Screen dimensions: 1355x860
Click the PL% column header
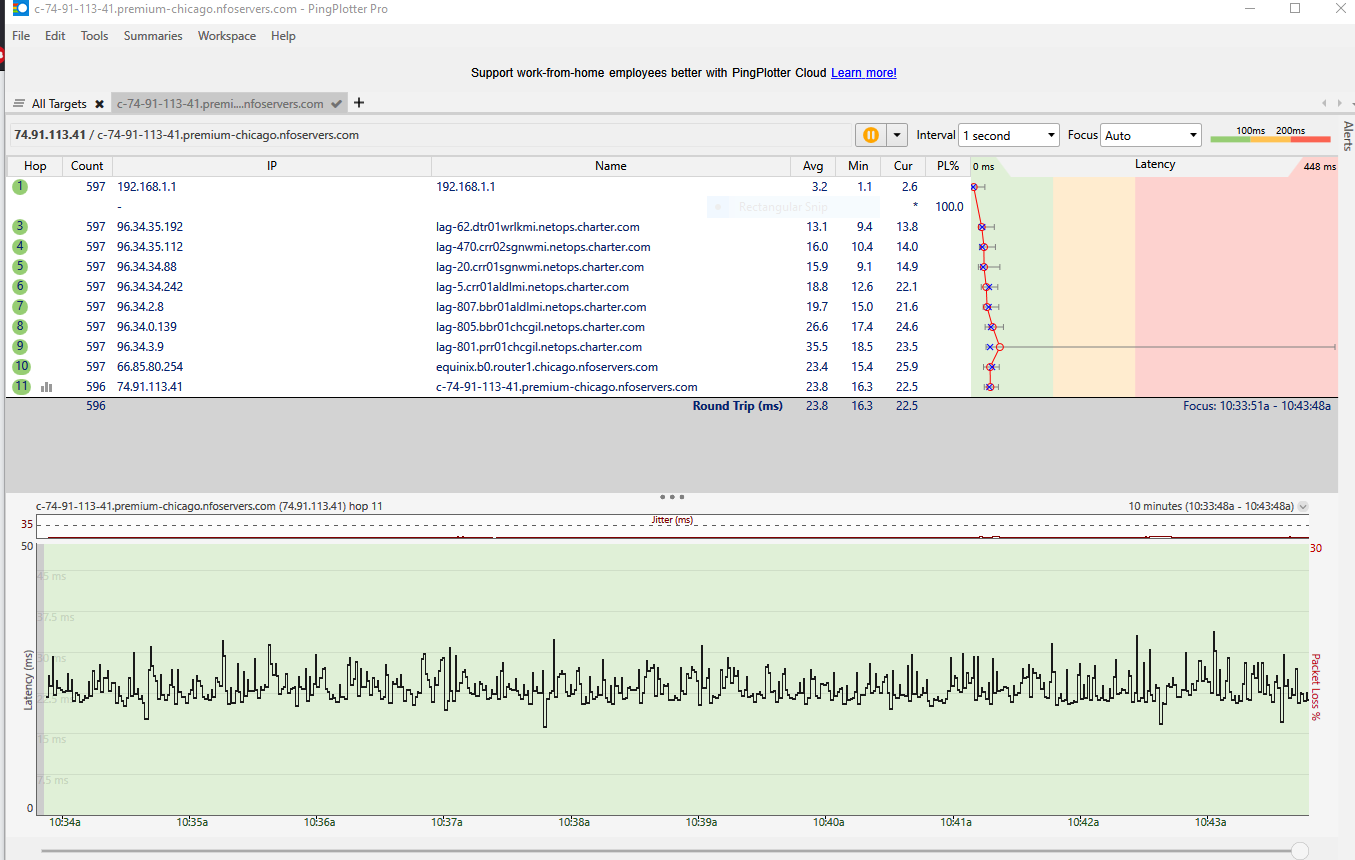[x=947, y=166]
